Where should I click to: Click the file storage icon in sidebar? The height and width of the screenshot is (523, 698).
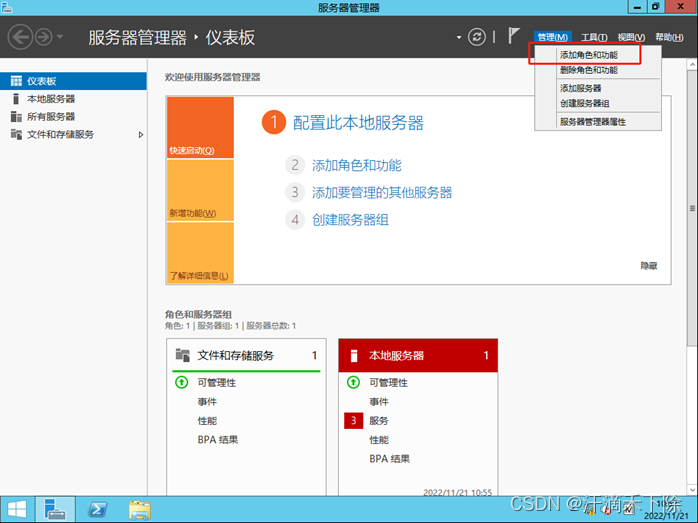click(x=16, y=134)
